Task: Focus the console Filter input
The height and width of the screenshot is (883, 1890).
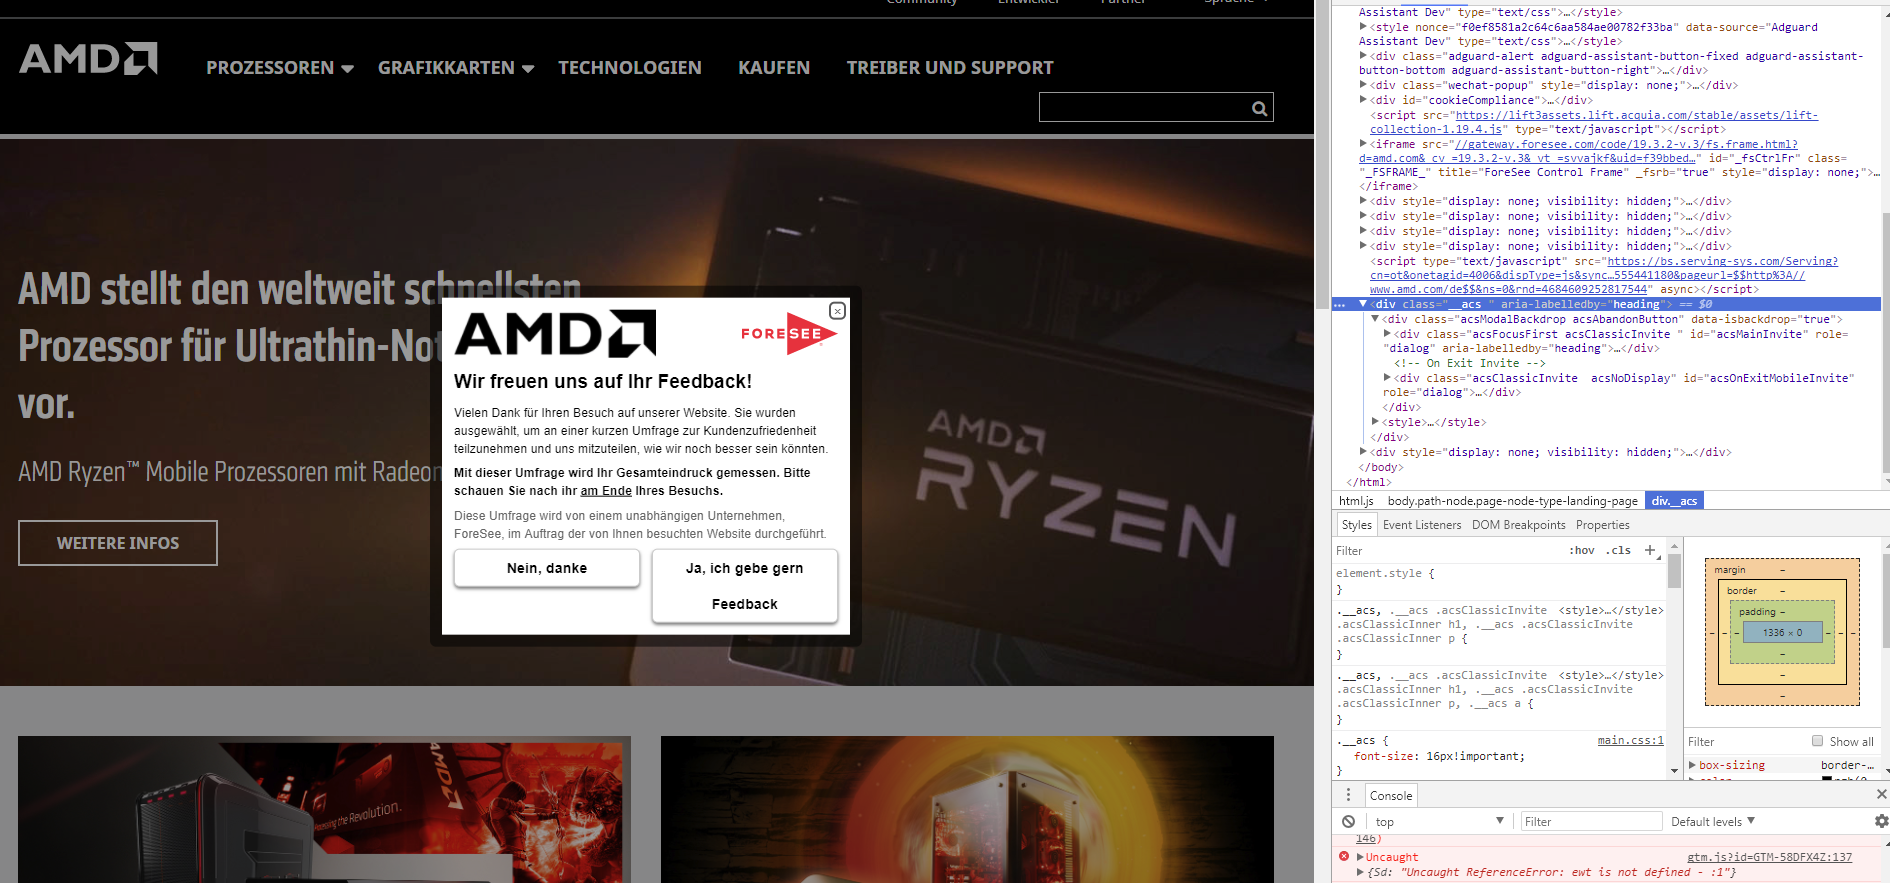Action: [1591, 822]
